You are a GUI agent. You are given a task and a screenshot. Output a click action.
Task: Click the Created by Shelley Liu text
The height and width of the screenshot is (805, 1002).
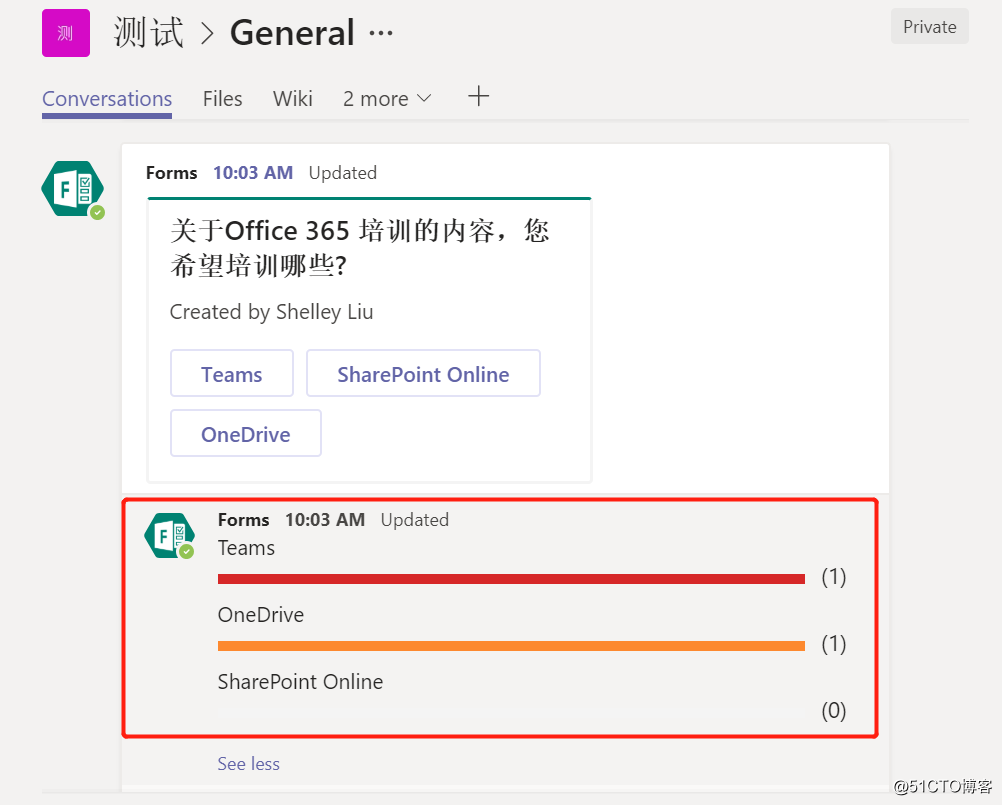(x=272, y=312)
